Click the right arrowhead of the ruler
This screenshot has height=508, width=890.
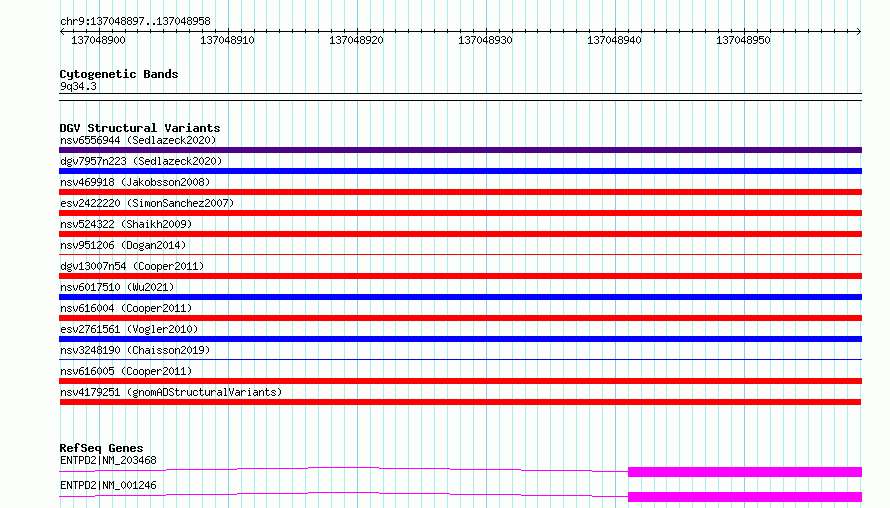coord(859,32)
